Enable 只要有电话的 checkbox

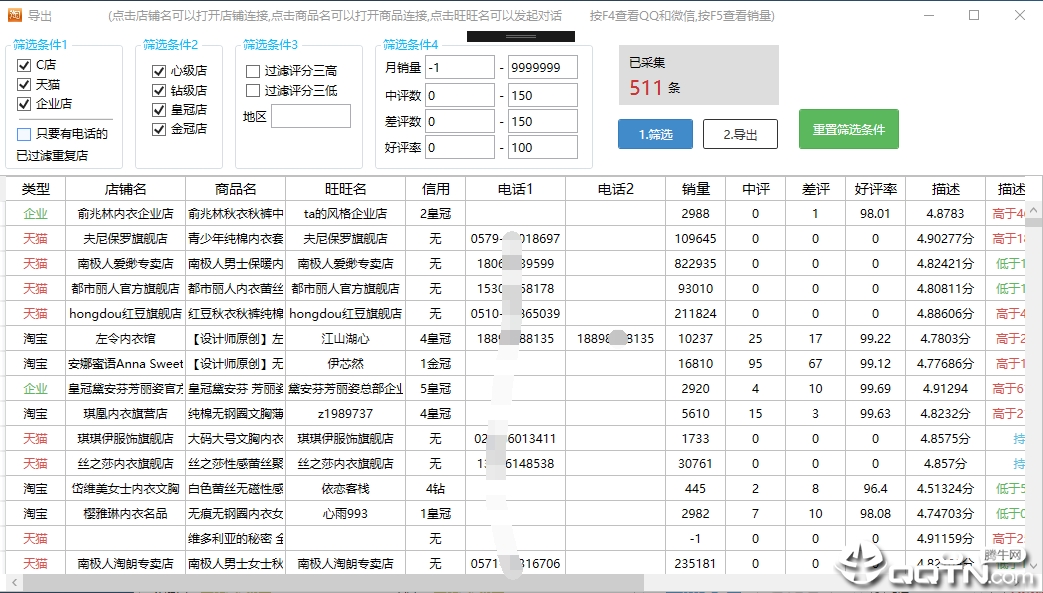click(x=24, y=134)
